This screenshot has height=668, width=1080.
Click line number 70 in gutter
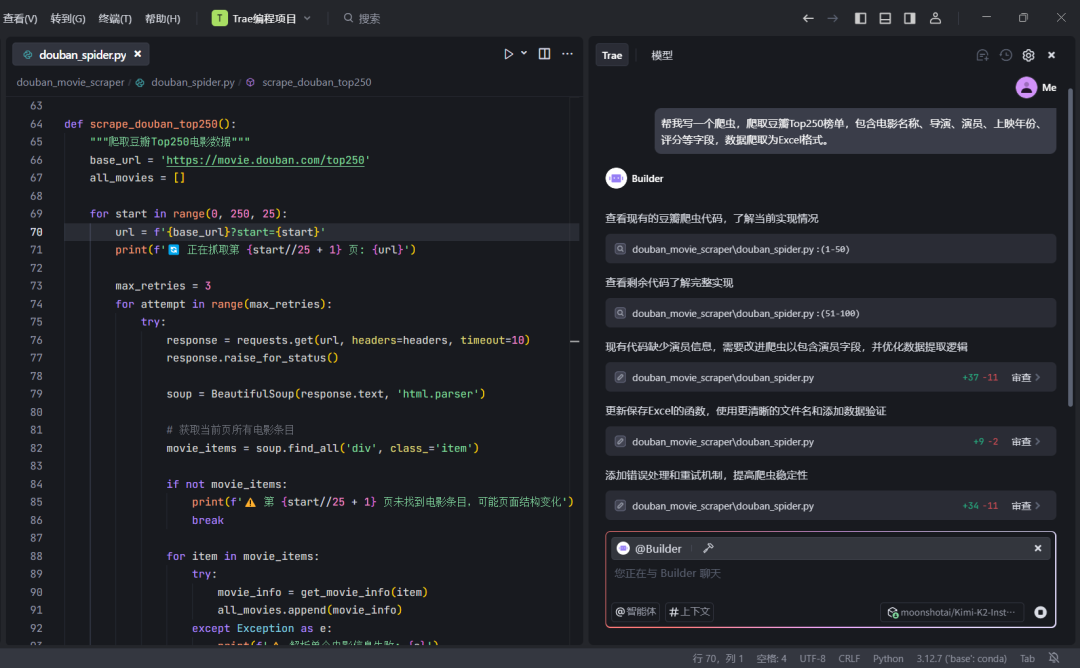(36, 232)
